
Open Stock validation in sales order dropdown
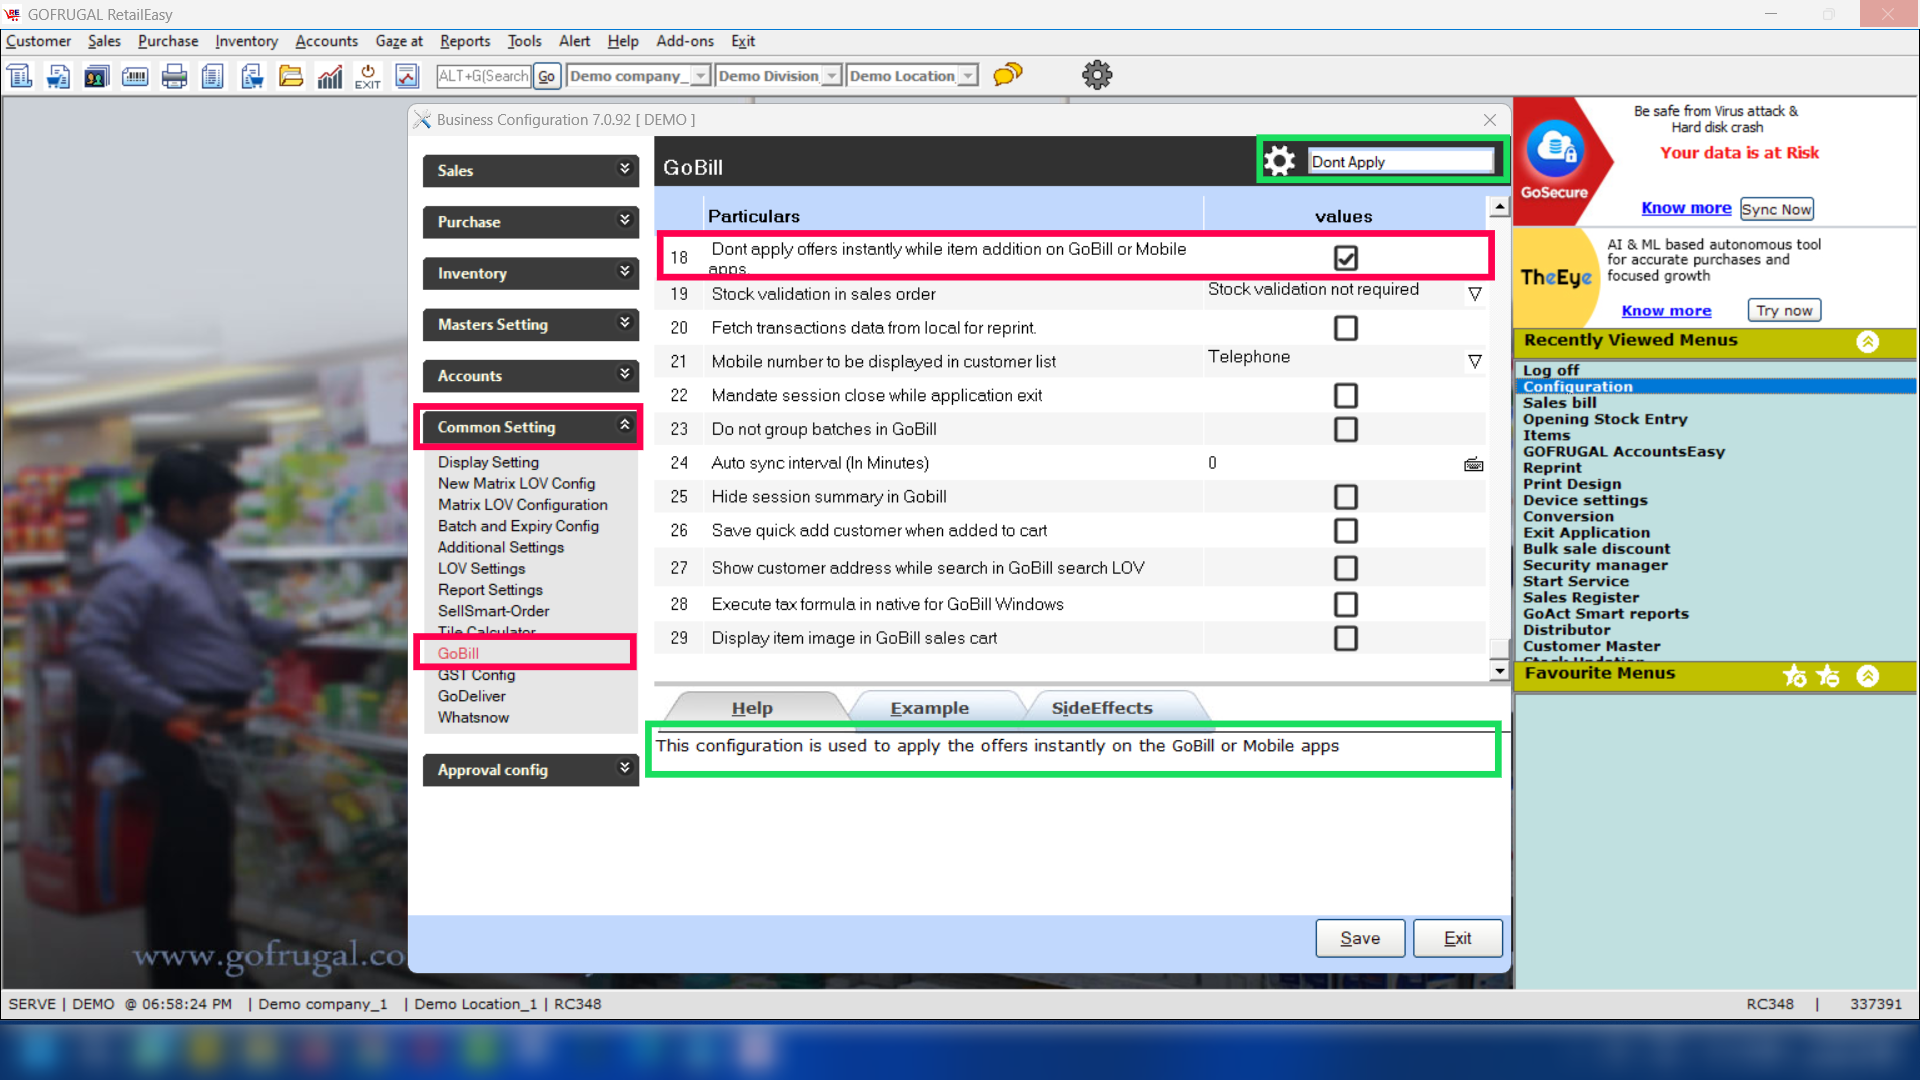tap(1474, 294)
